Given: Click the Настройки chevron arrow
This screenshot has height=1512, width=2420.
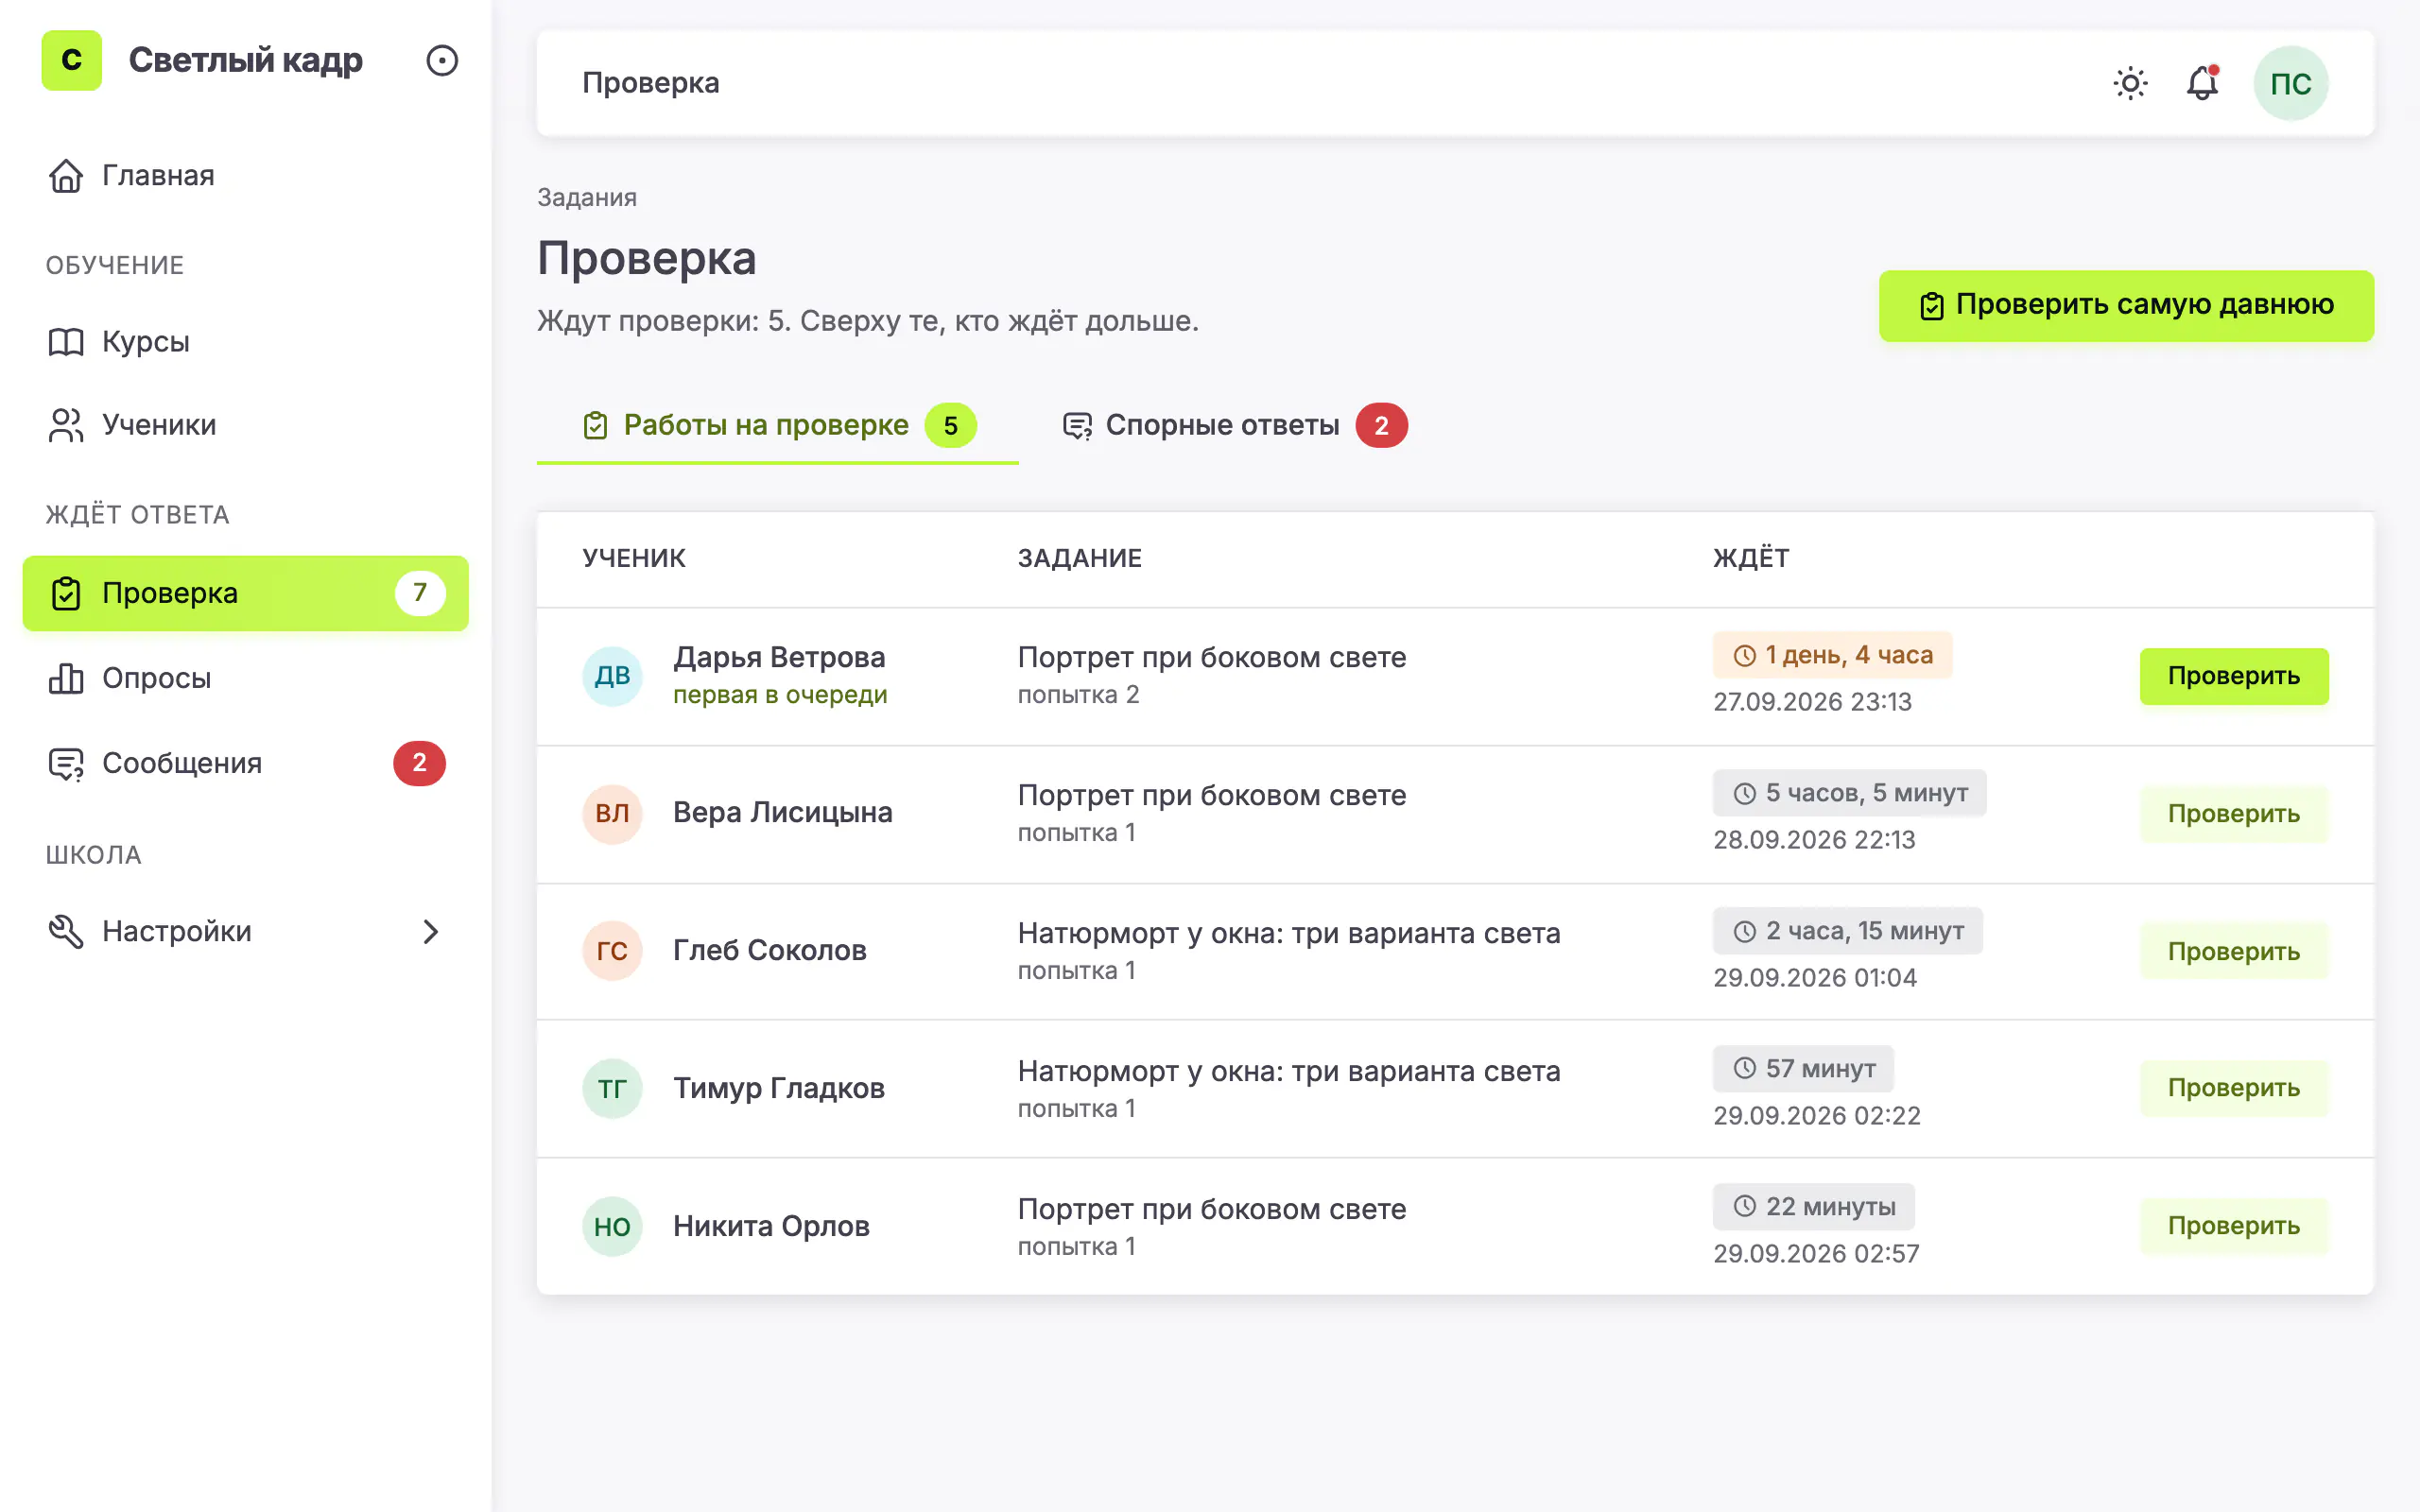Looking at the screenshot, I should coord(430,931).
